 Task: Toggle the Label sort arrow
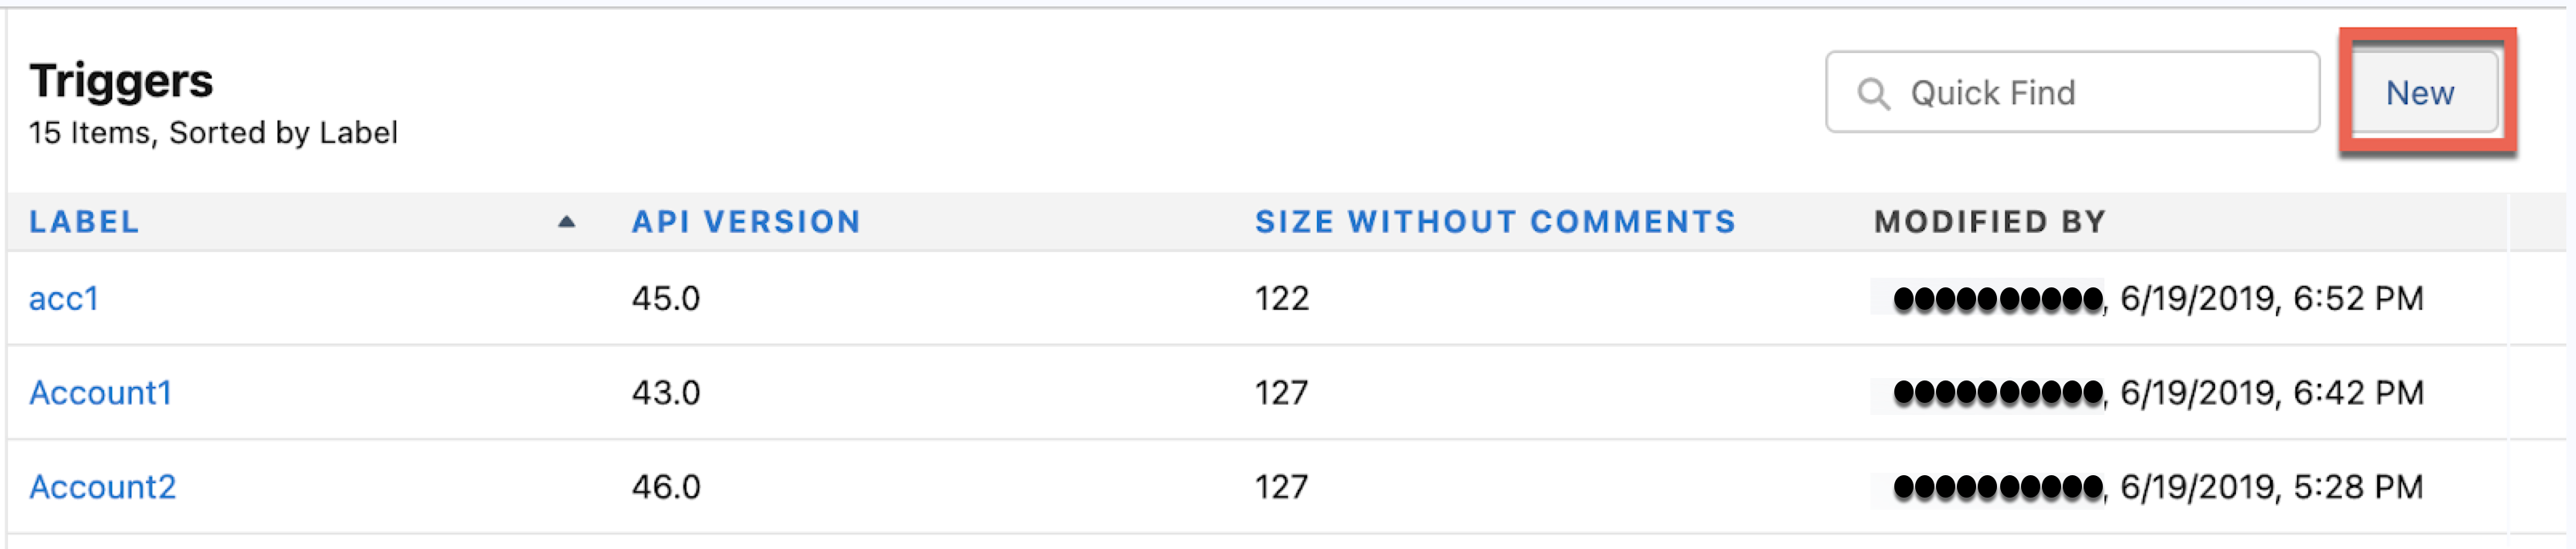pos(566,222)
